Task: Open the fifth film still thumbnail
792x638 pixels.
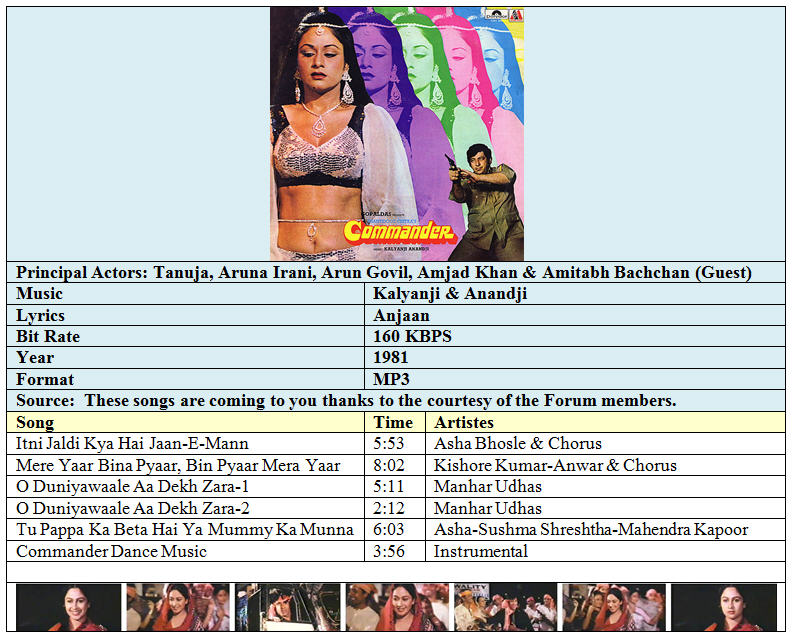Action: (x=506, y=607)
